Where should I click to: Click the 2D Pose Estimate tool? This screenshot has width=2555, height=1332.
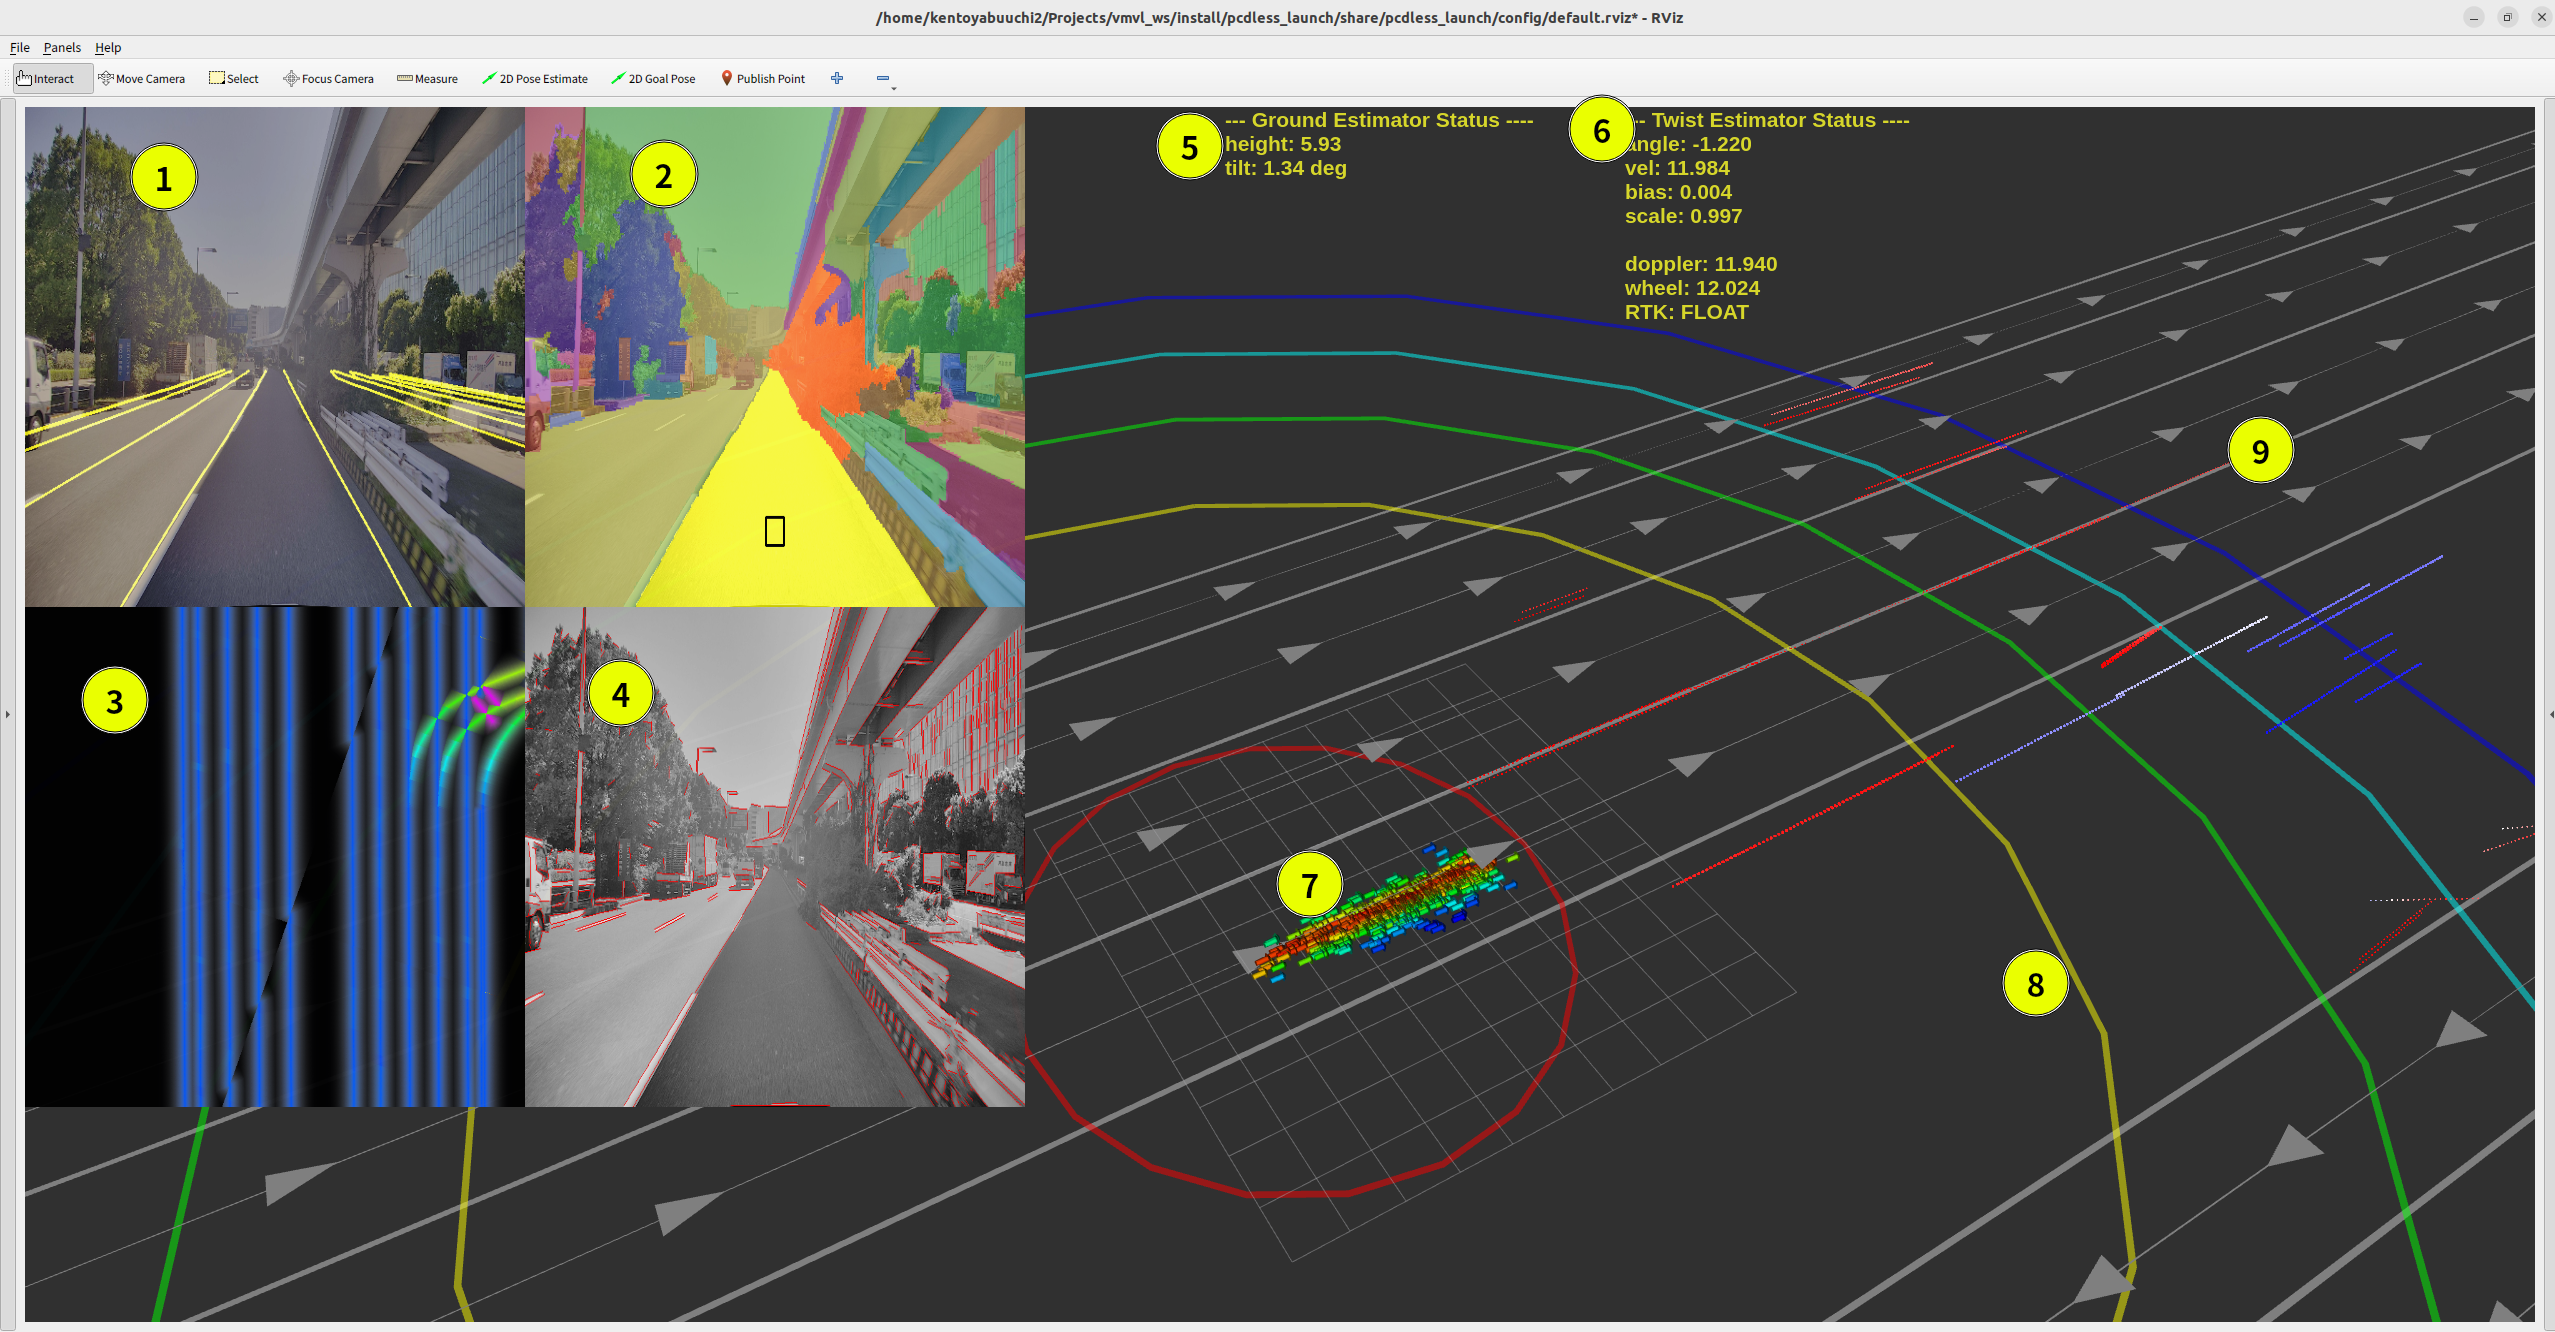[535, 79]
